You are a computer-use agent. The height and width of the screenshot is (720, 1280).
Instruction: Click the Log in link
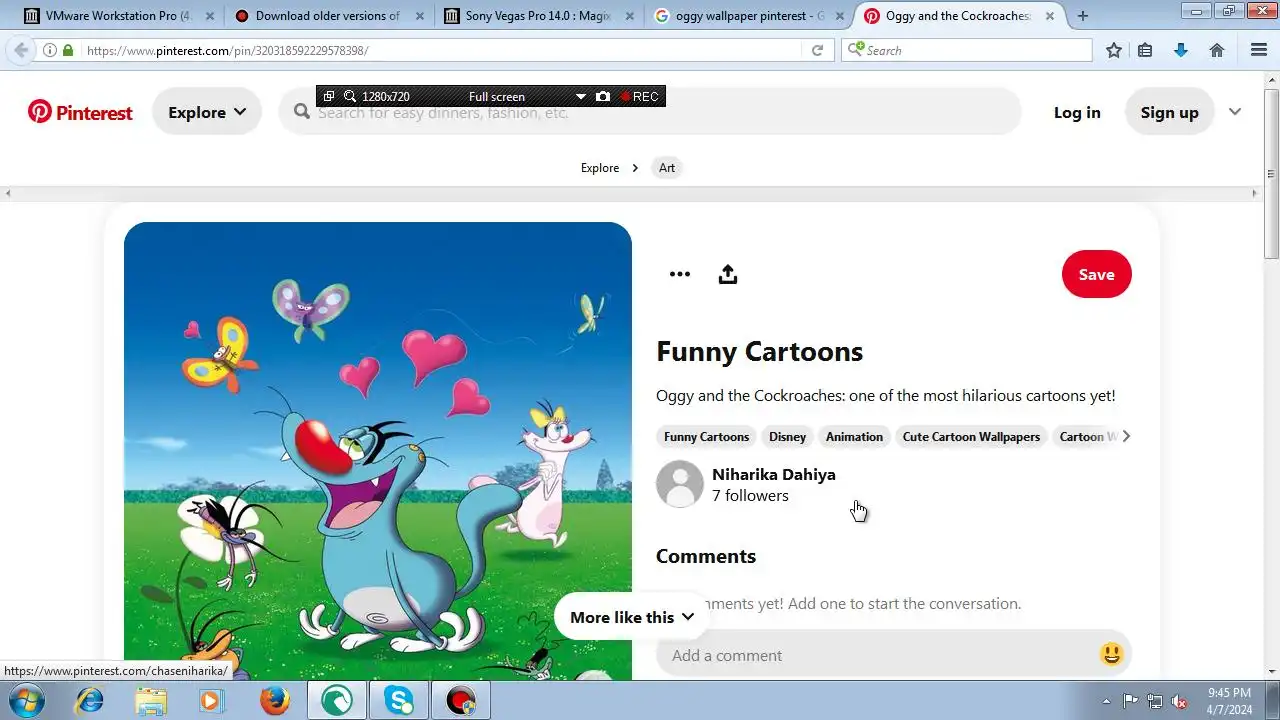pos(1077,112)
